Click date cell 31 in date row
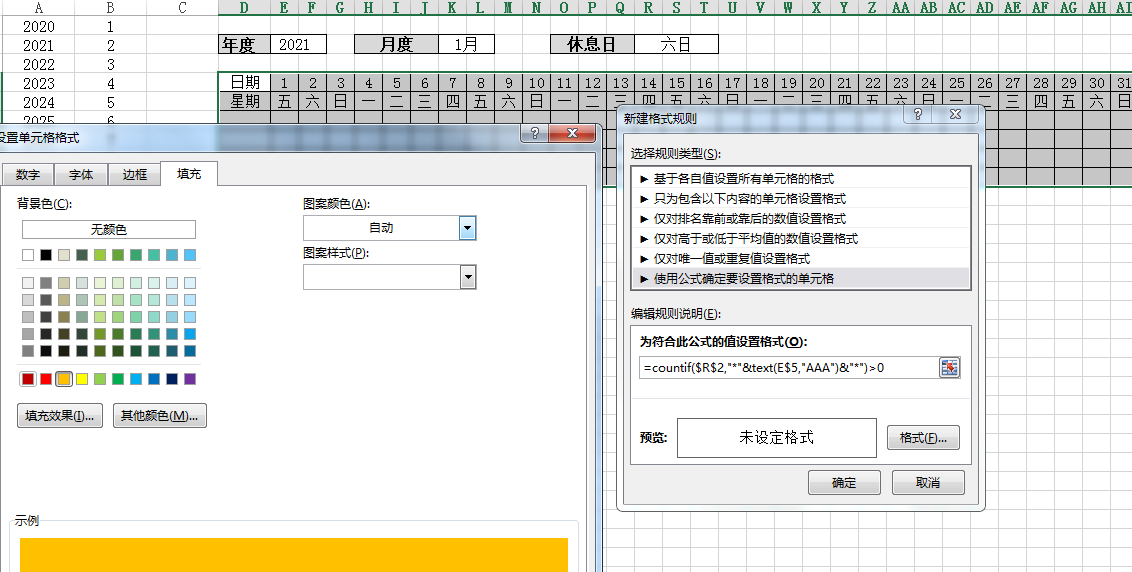Screen dimensions: 1132x572 [1124, 82]
